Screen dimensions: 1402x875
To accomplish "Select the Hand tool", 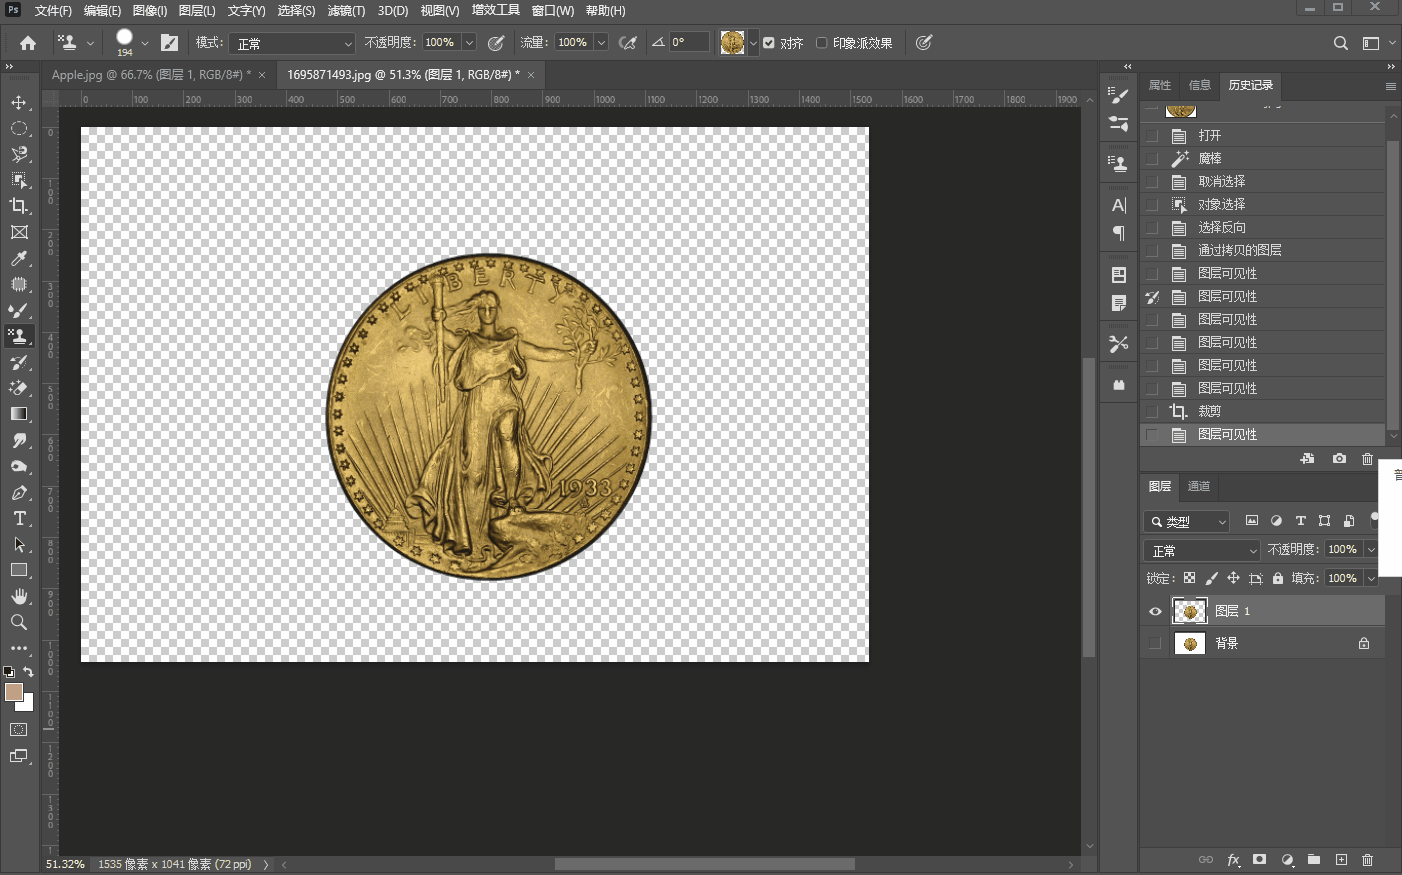I will pyautogui.click(x=19, y=596).
